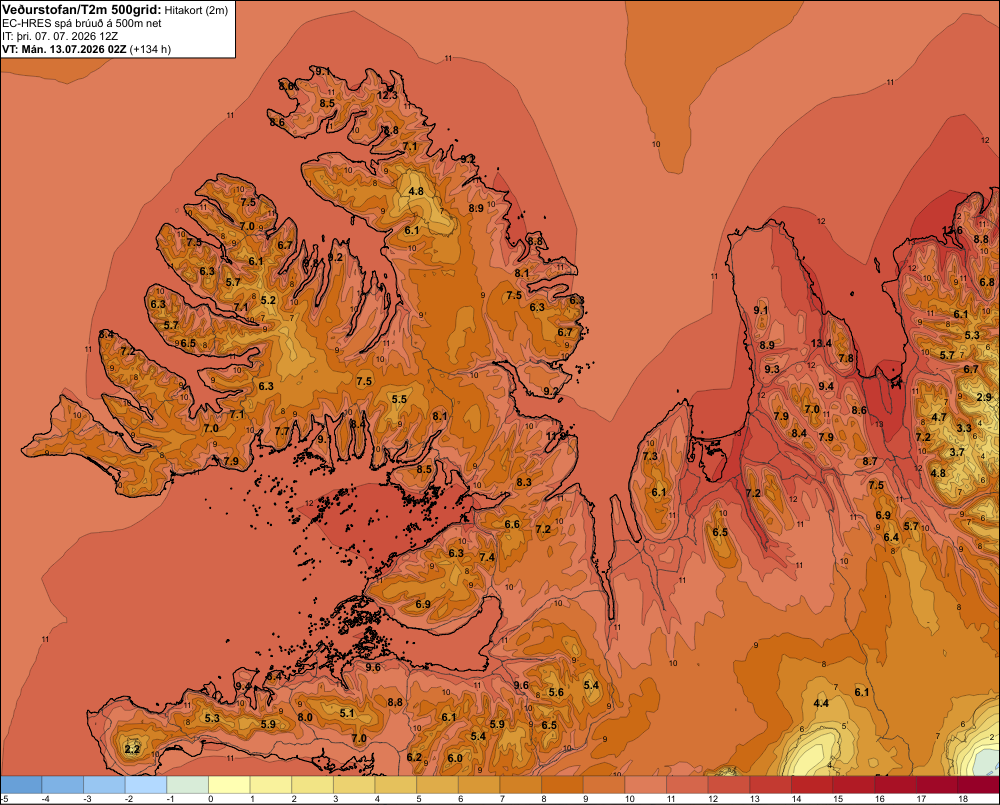1000x805 pixels.
Task: Select the legend swatch between 4 and 5
Action: tap(396, 784)
